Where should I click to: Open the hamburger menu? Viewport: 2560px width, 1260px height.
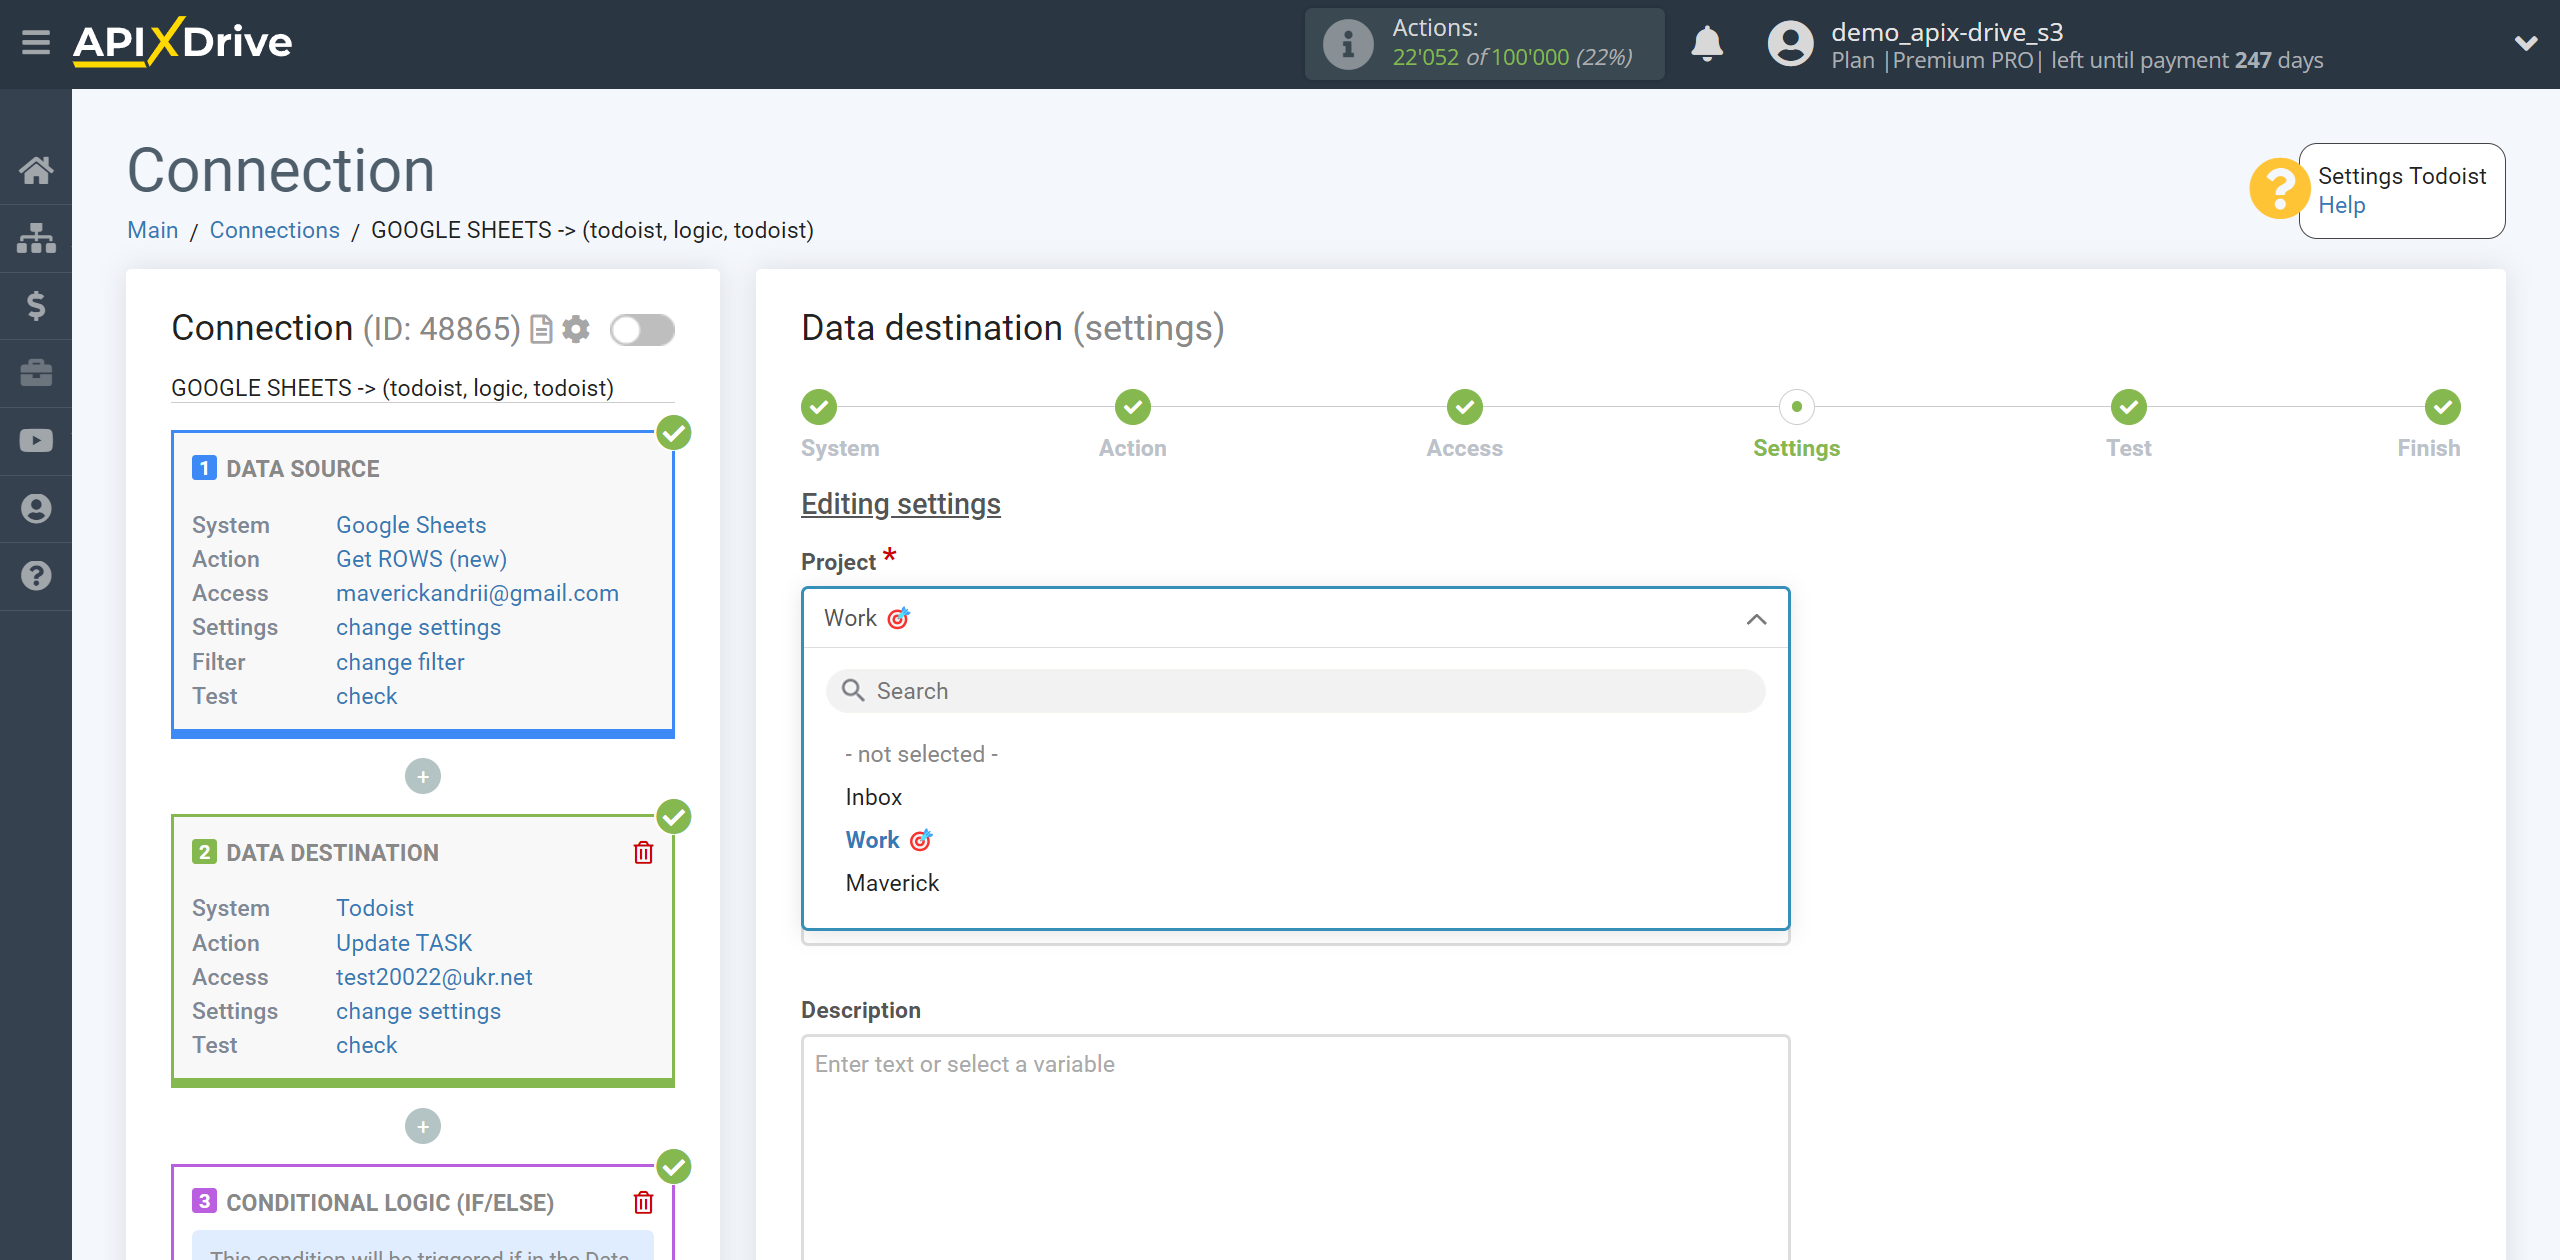click(x=36, y=43)
